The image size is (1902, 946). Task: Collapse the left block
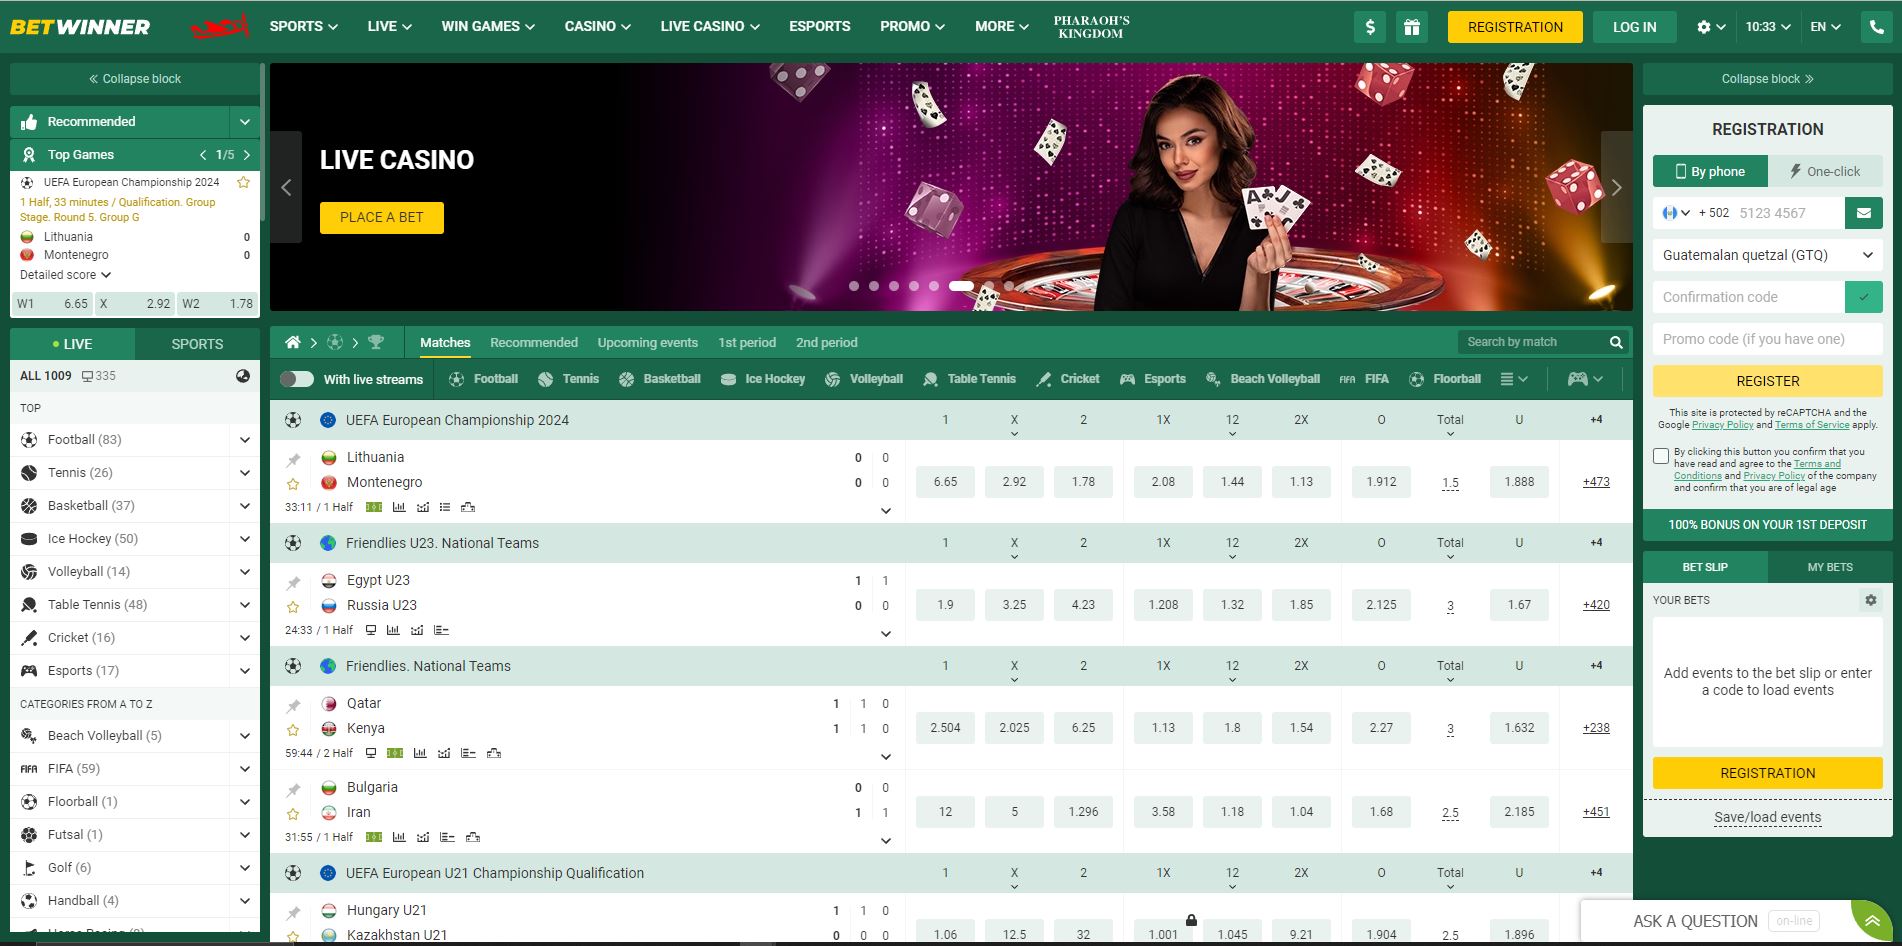pyautogui.click(x=135, y=78)
